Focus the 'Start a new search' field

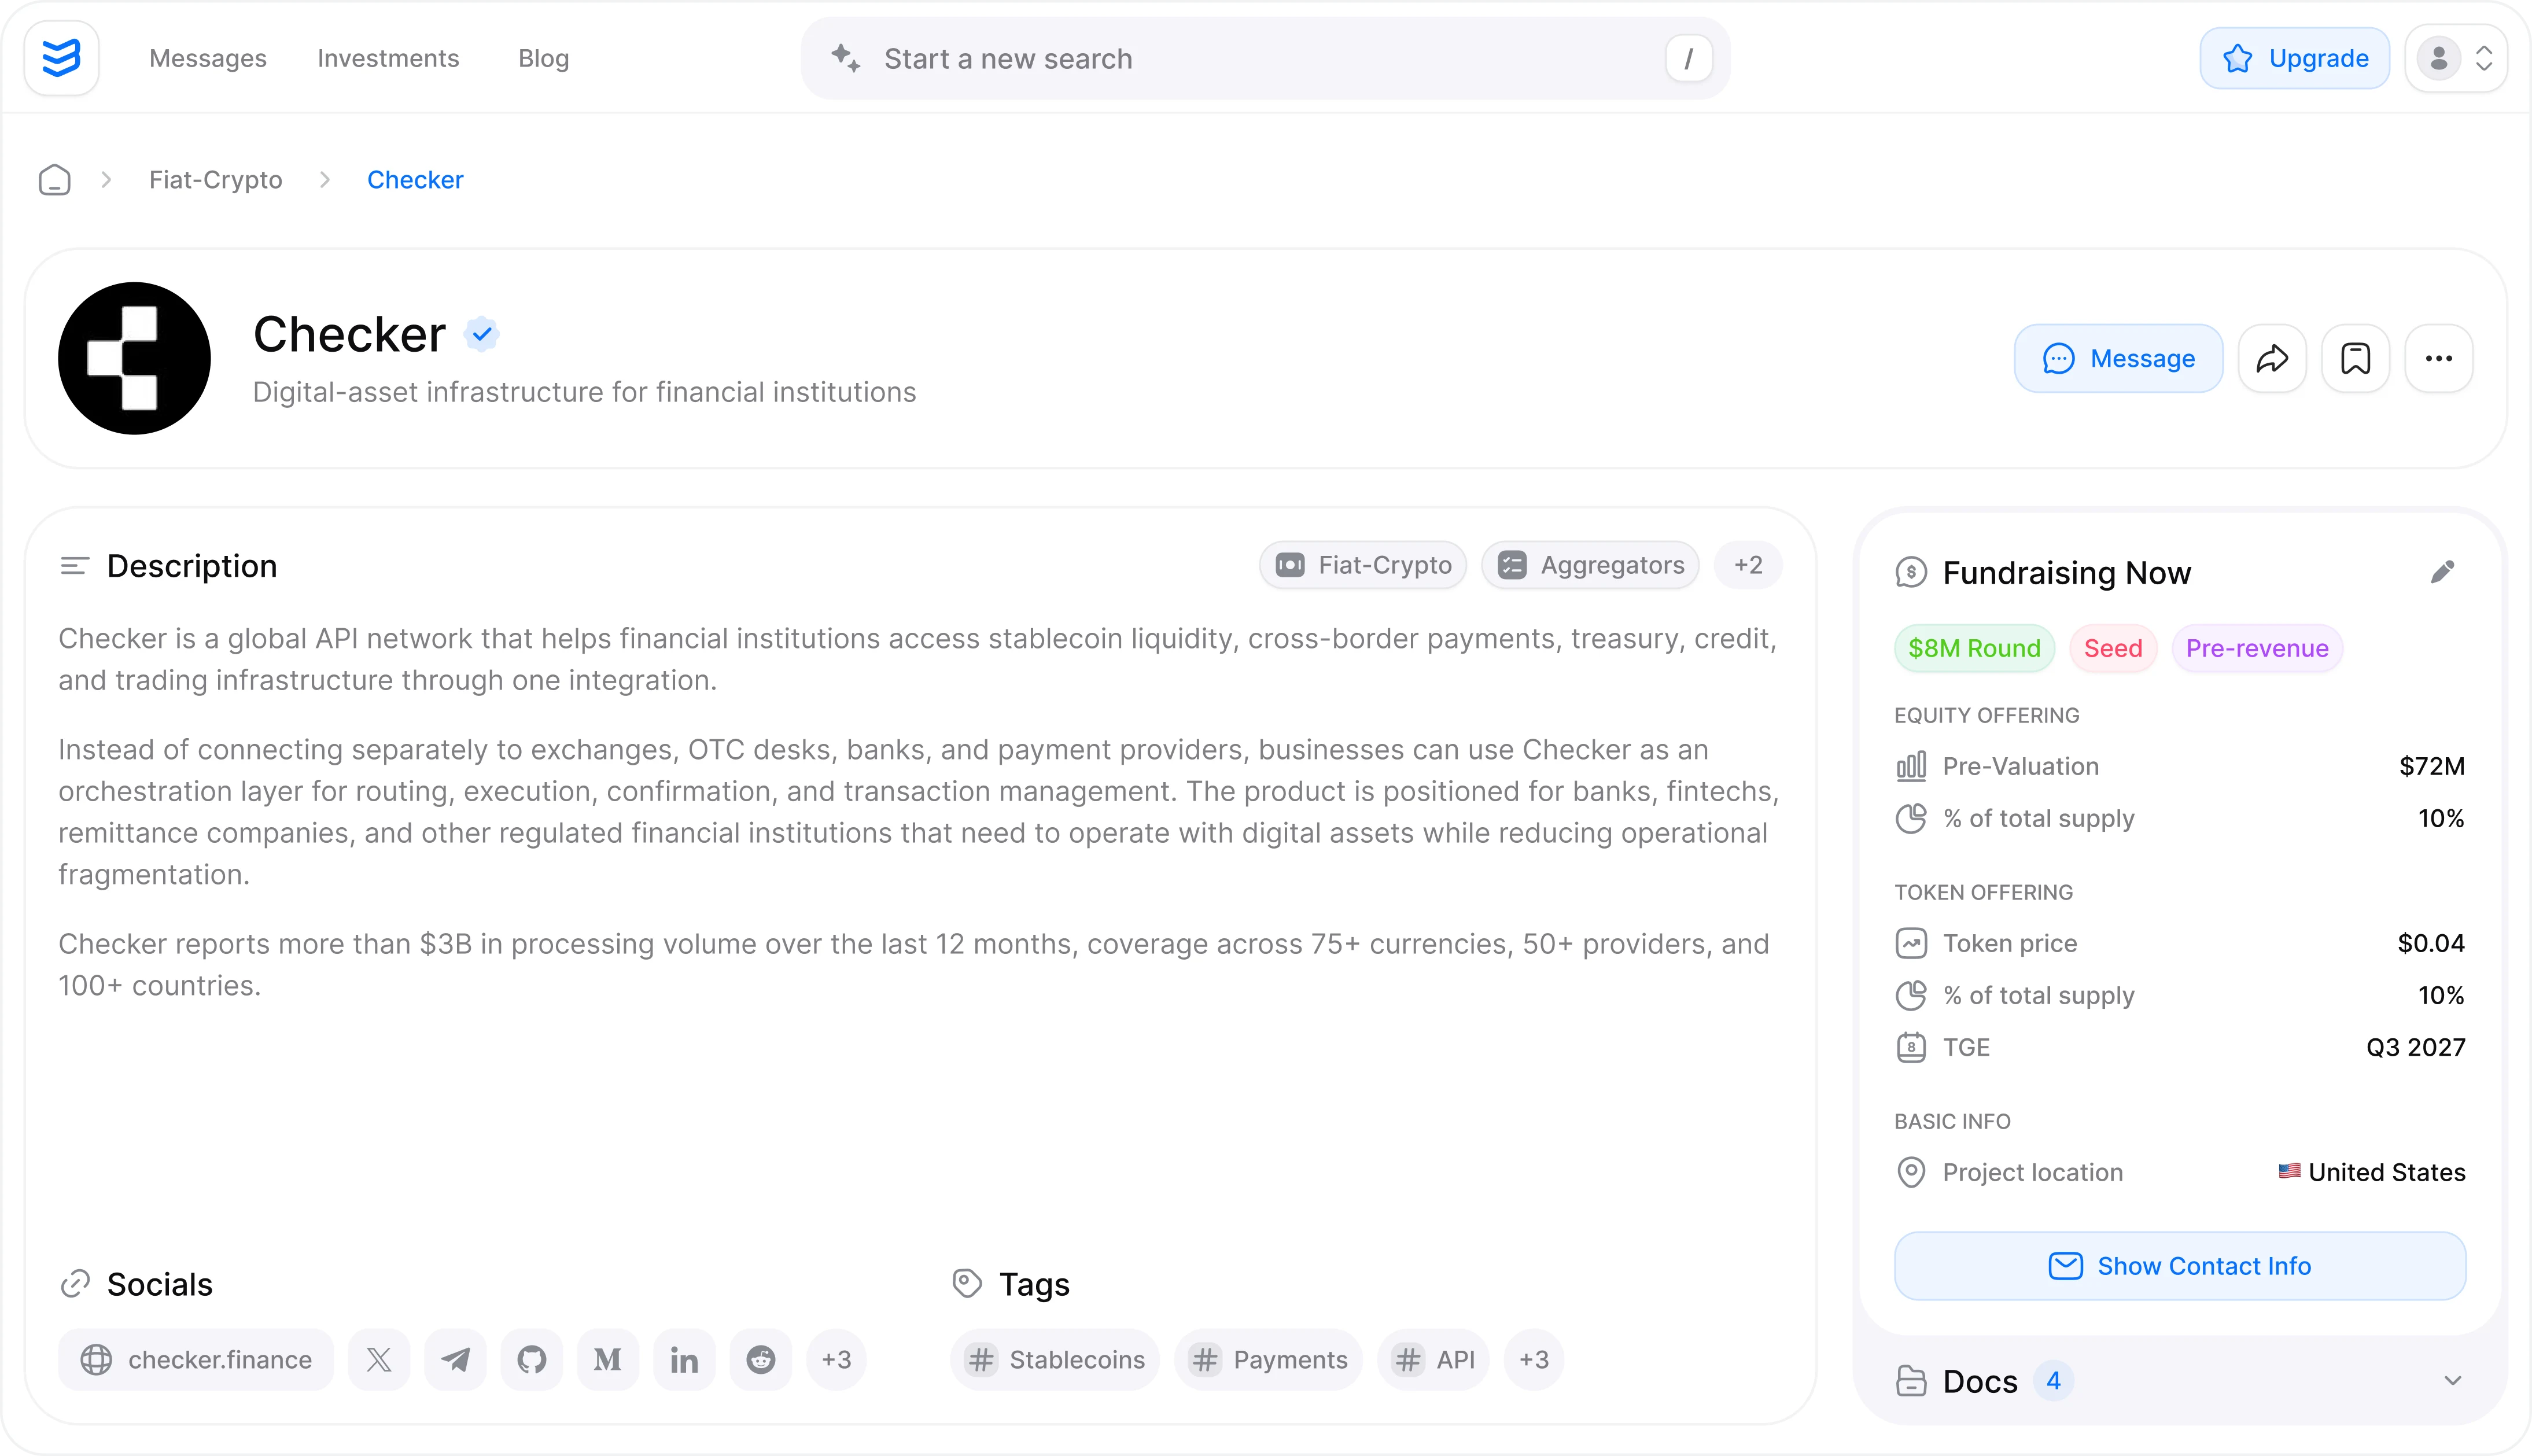point(1265,58)
